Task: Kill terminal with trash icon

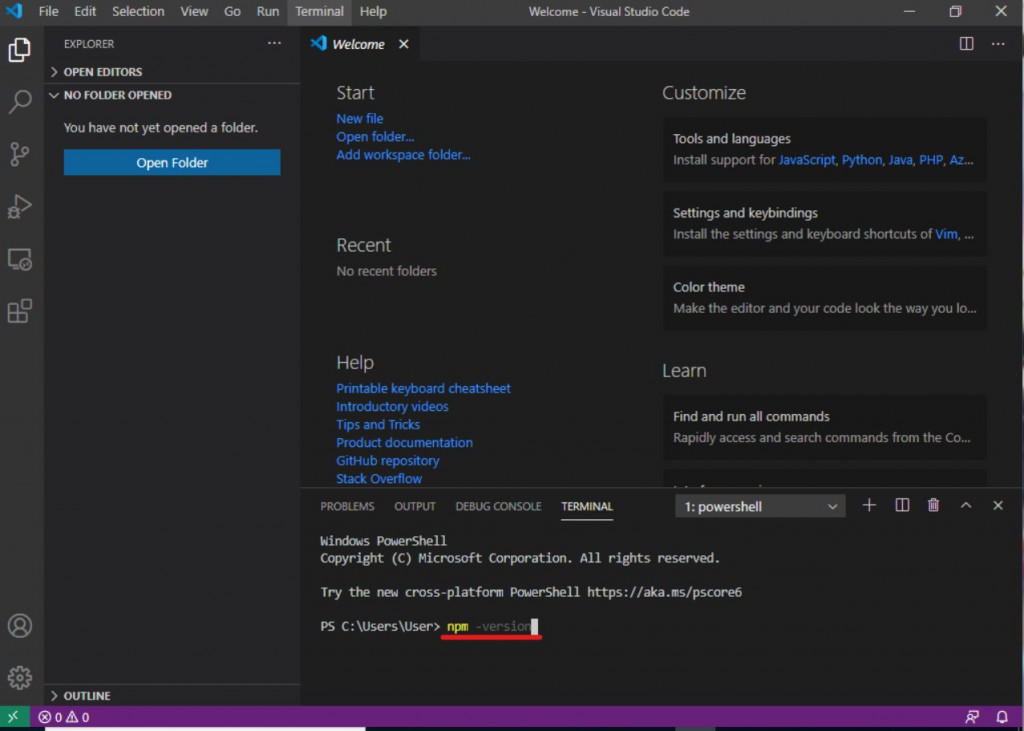Action: coord(933,505)
